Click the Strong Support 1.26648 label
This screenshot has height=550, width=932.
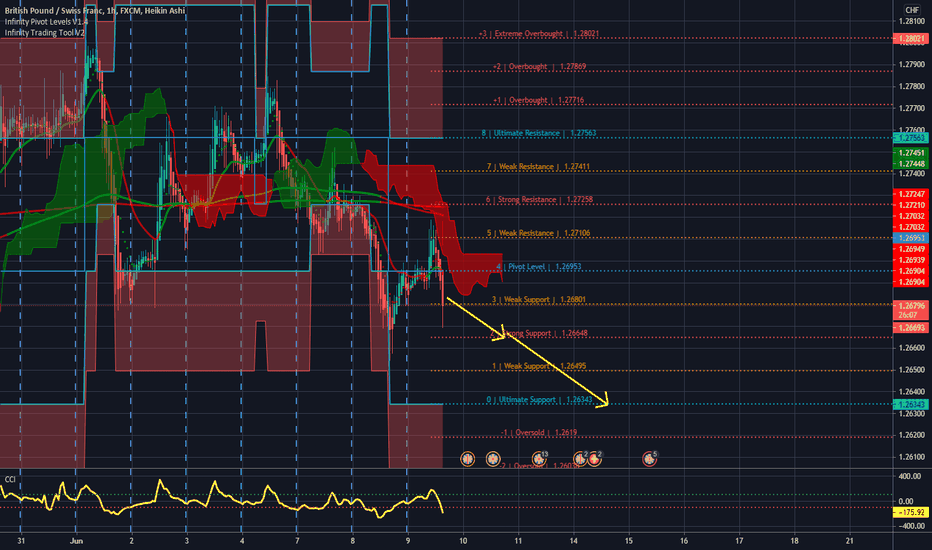539,333
